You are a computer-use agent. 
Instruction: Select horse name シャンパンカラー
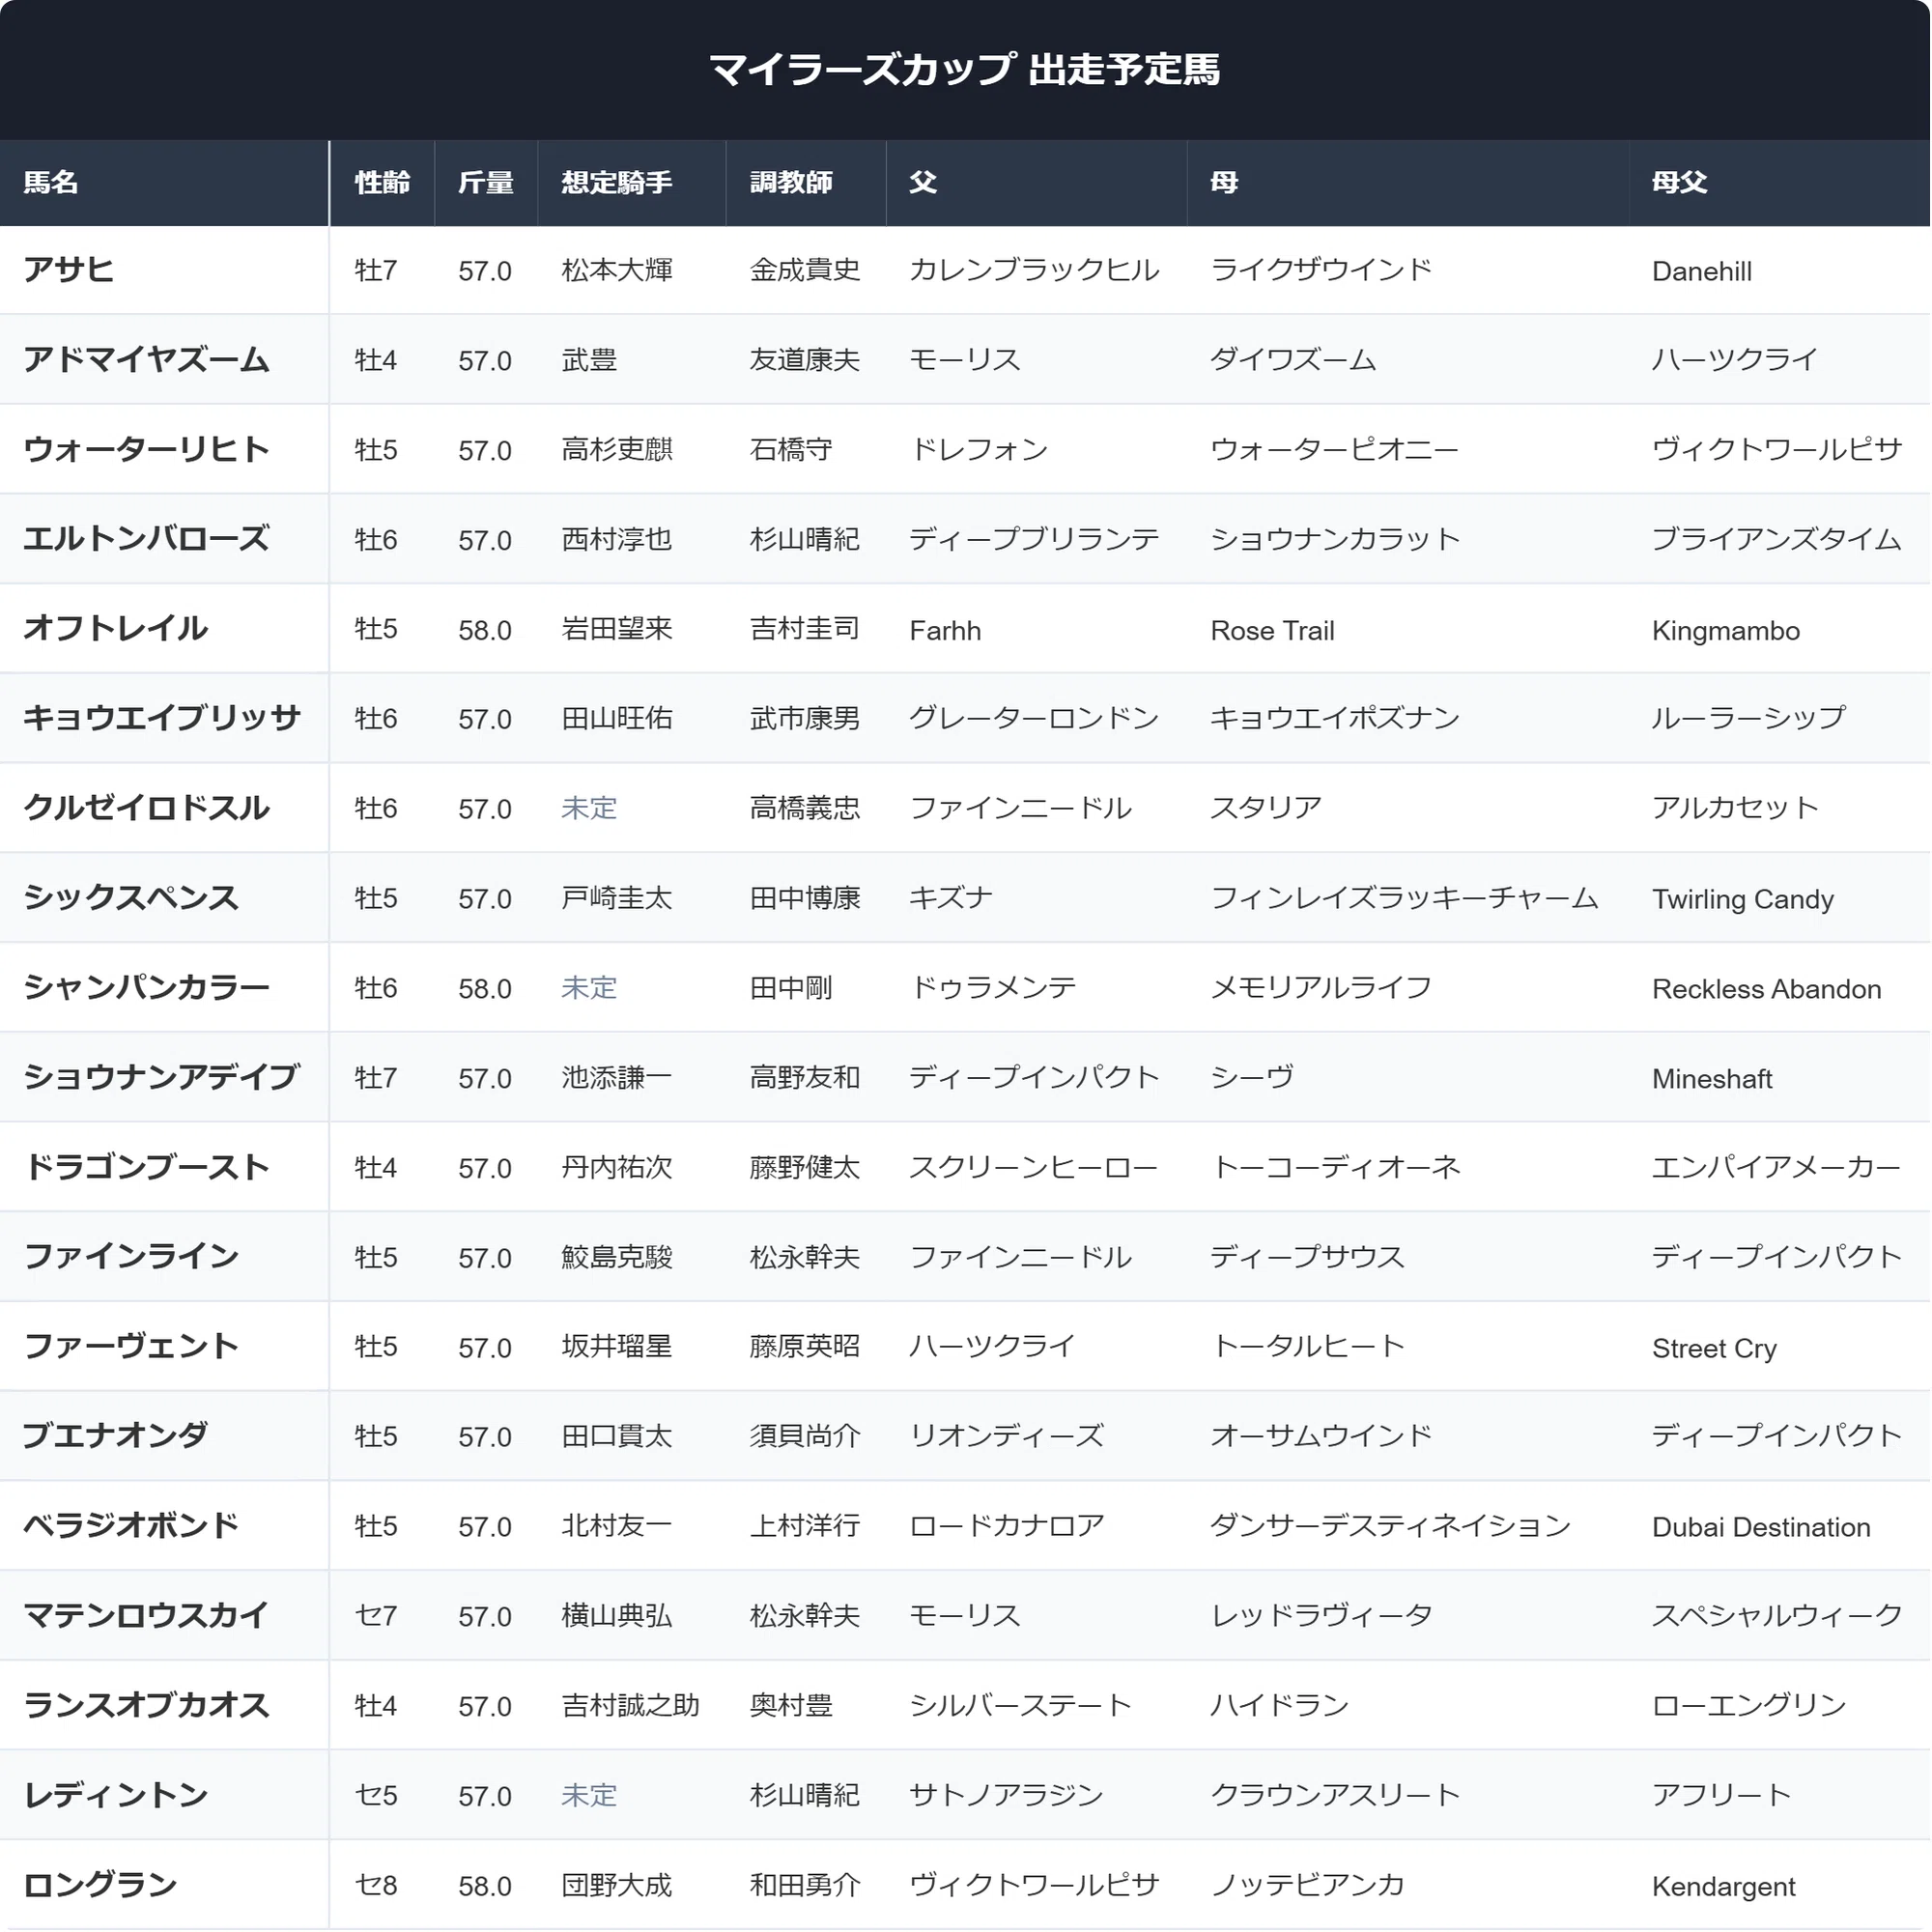click(x=146, y=988)
